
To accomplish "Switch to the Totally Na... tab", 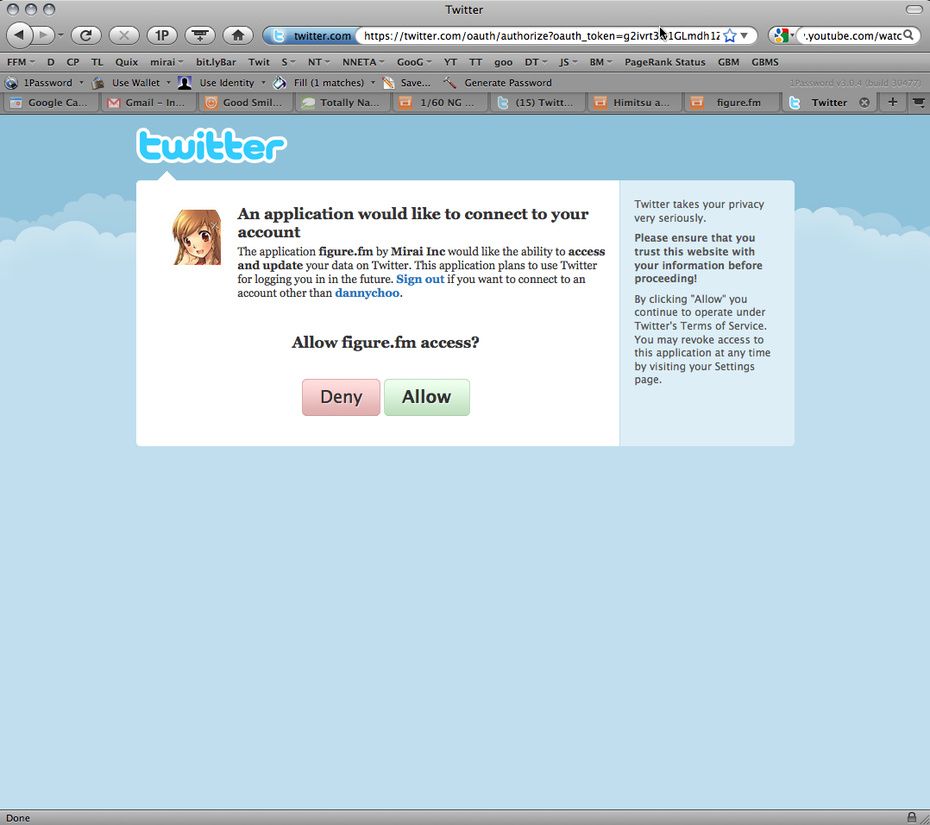I will (x=343, y=103).
